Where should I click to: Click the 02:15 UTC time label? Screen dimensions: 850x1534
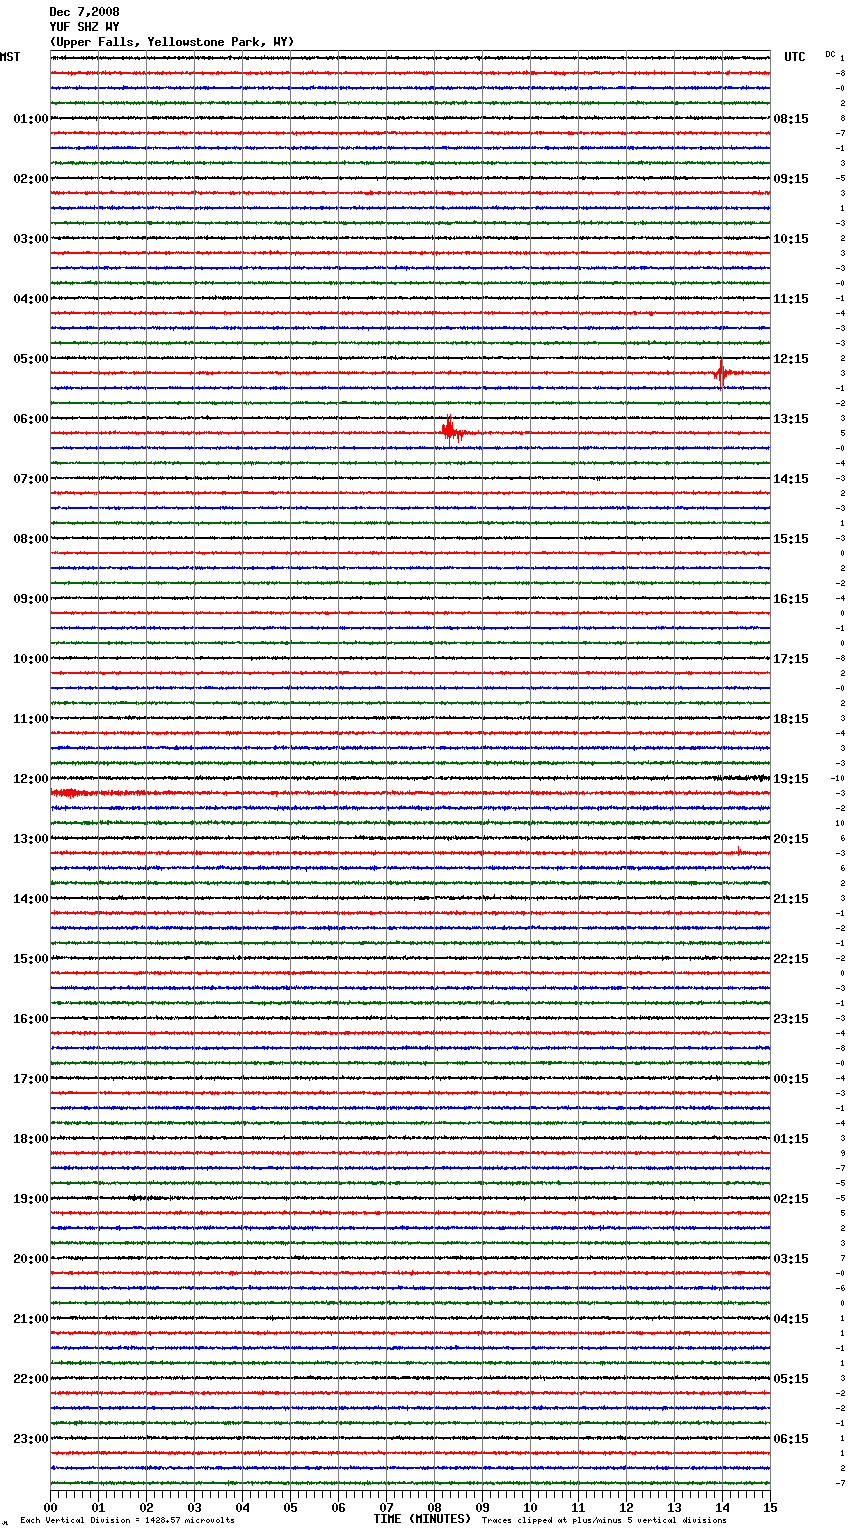(x=791, y=1199)
